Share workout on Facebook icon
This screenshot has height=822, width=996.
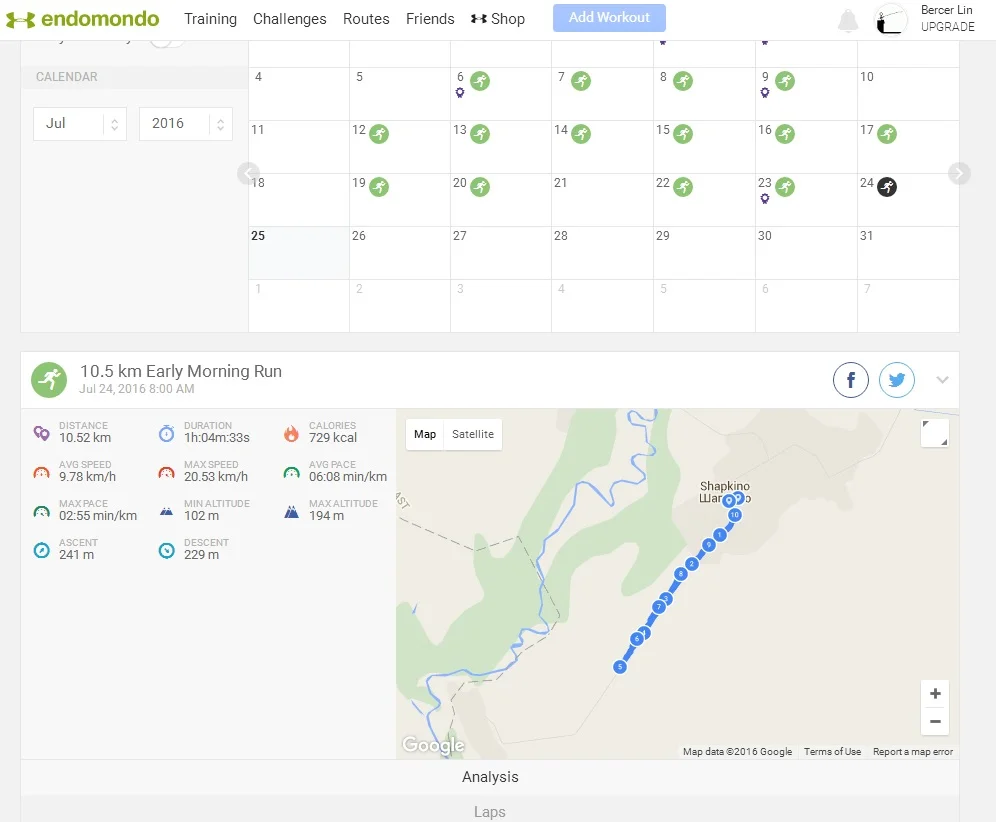[851, 380]
